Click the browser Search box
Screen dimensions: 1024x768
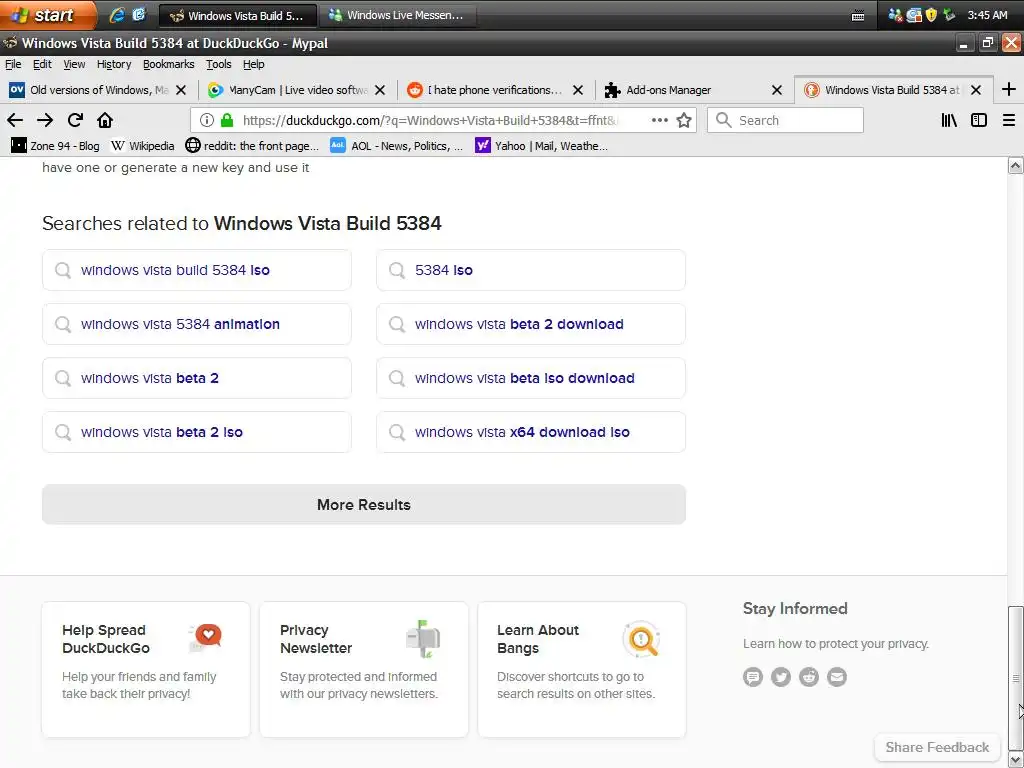(785, 120)
